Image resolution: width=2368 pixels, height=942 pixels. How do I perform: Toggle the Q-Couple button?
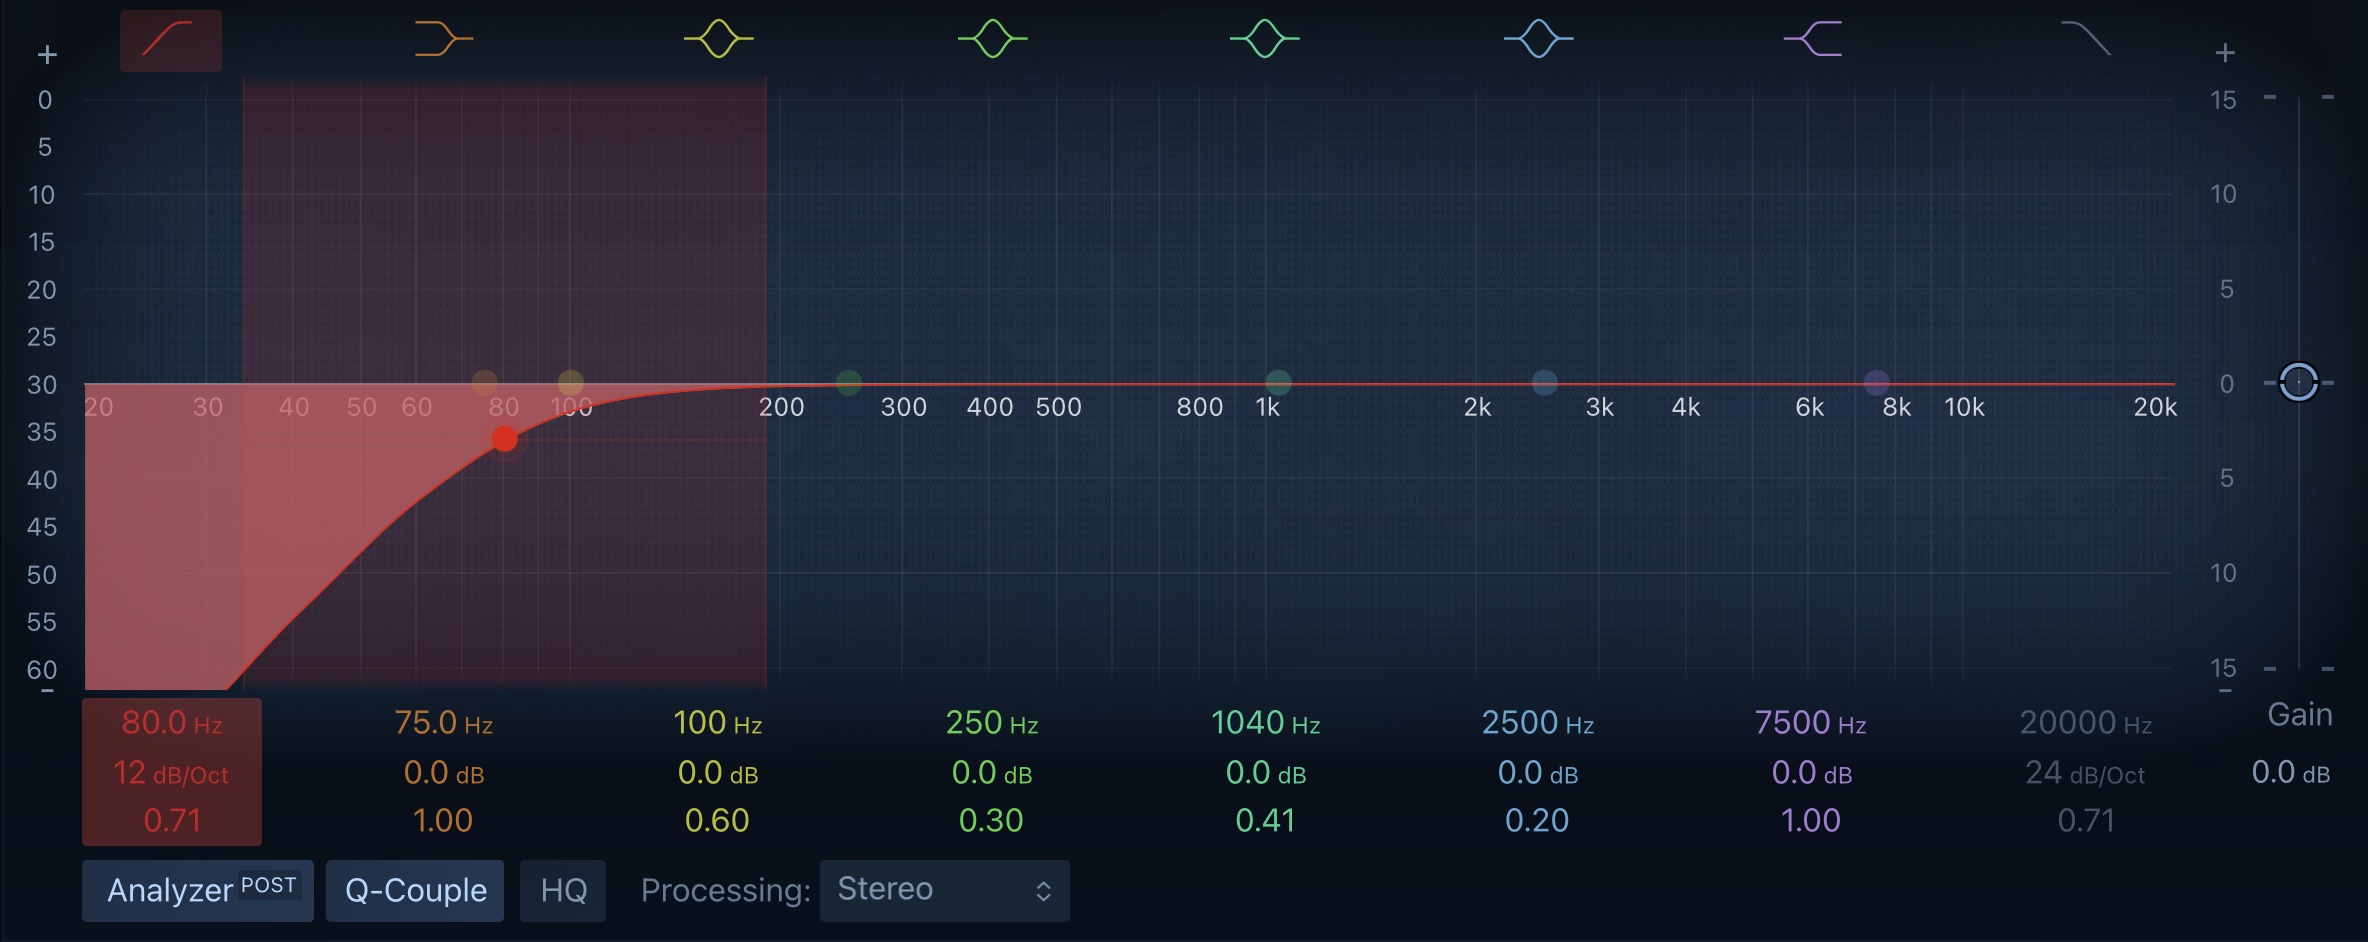[x=415, y=890]
